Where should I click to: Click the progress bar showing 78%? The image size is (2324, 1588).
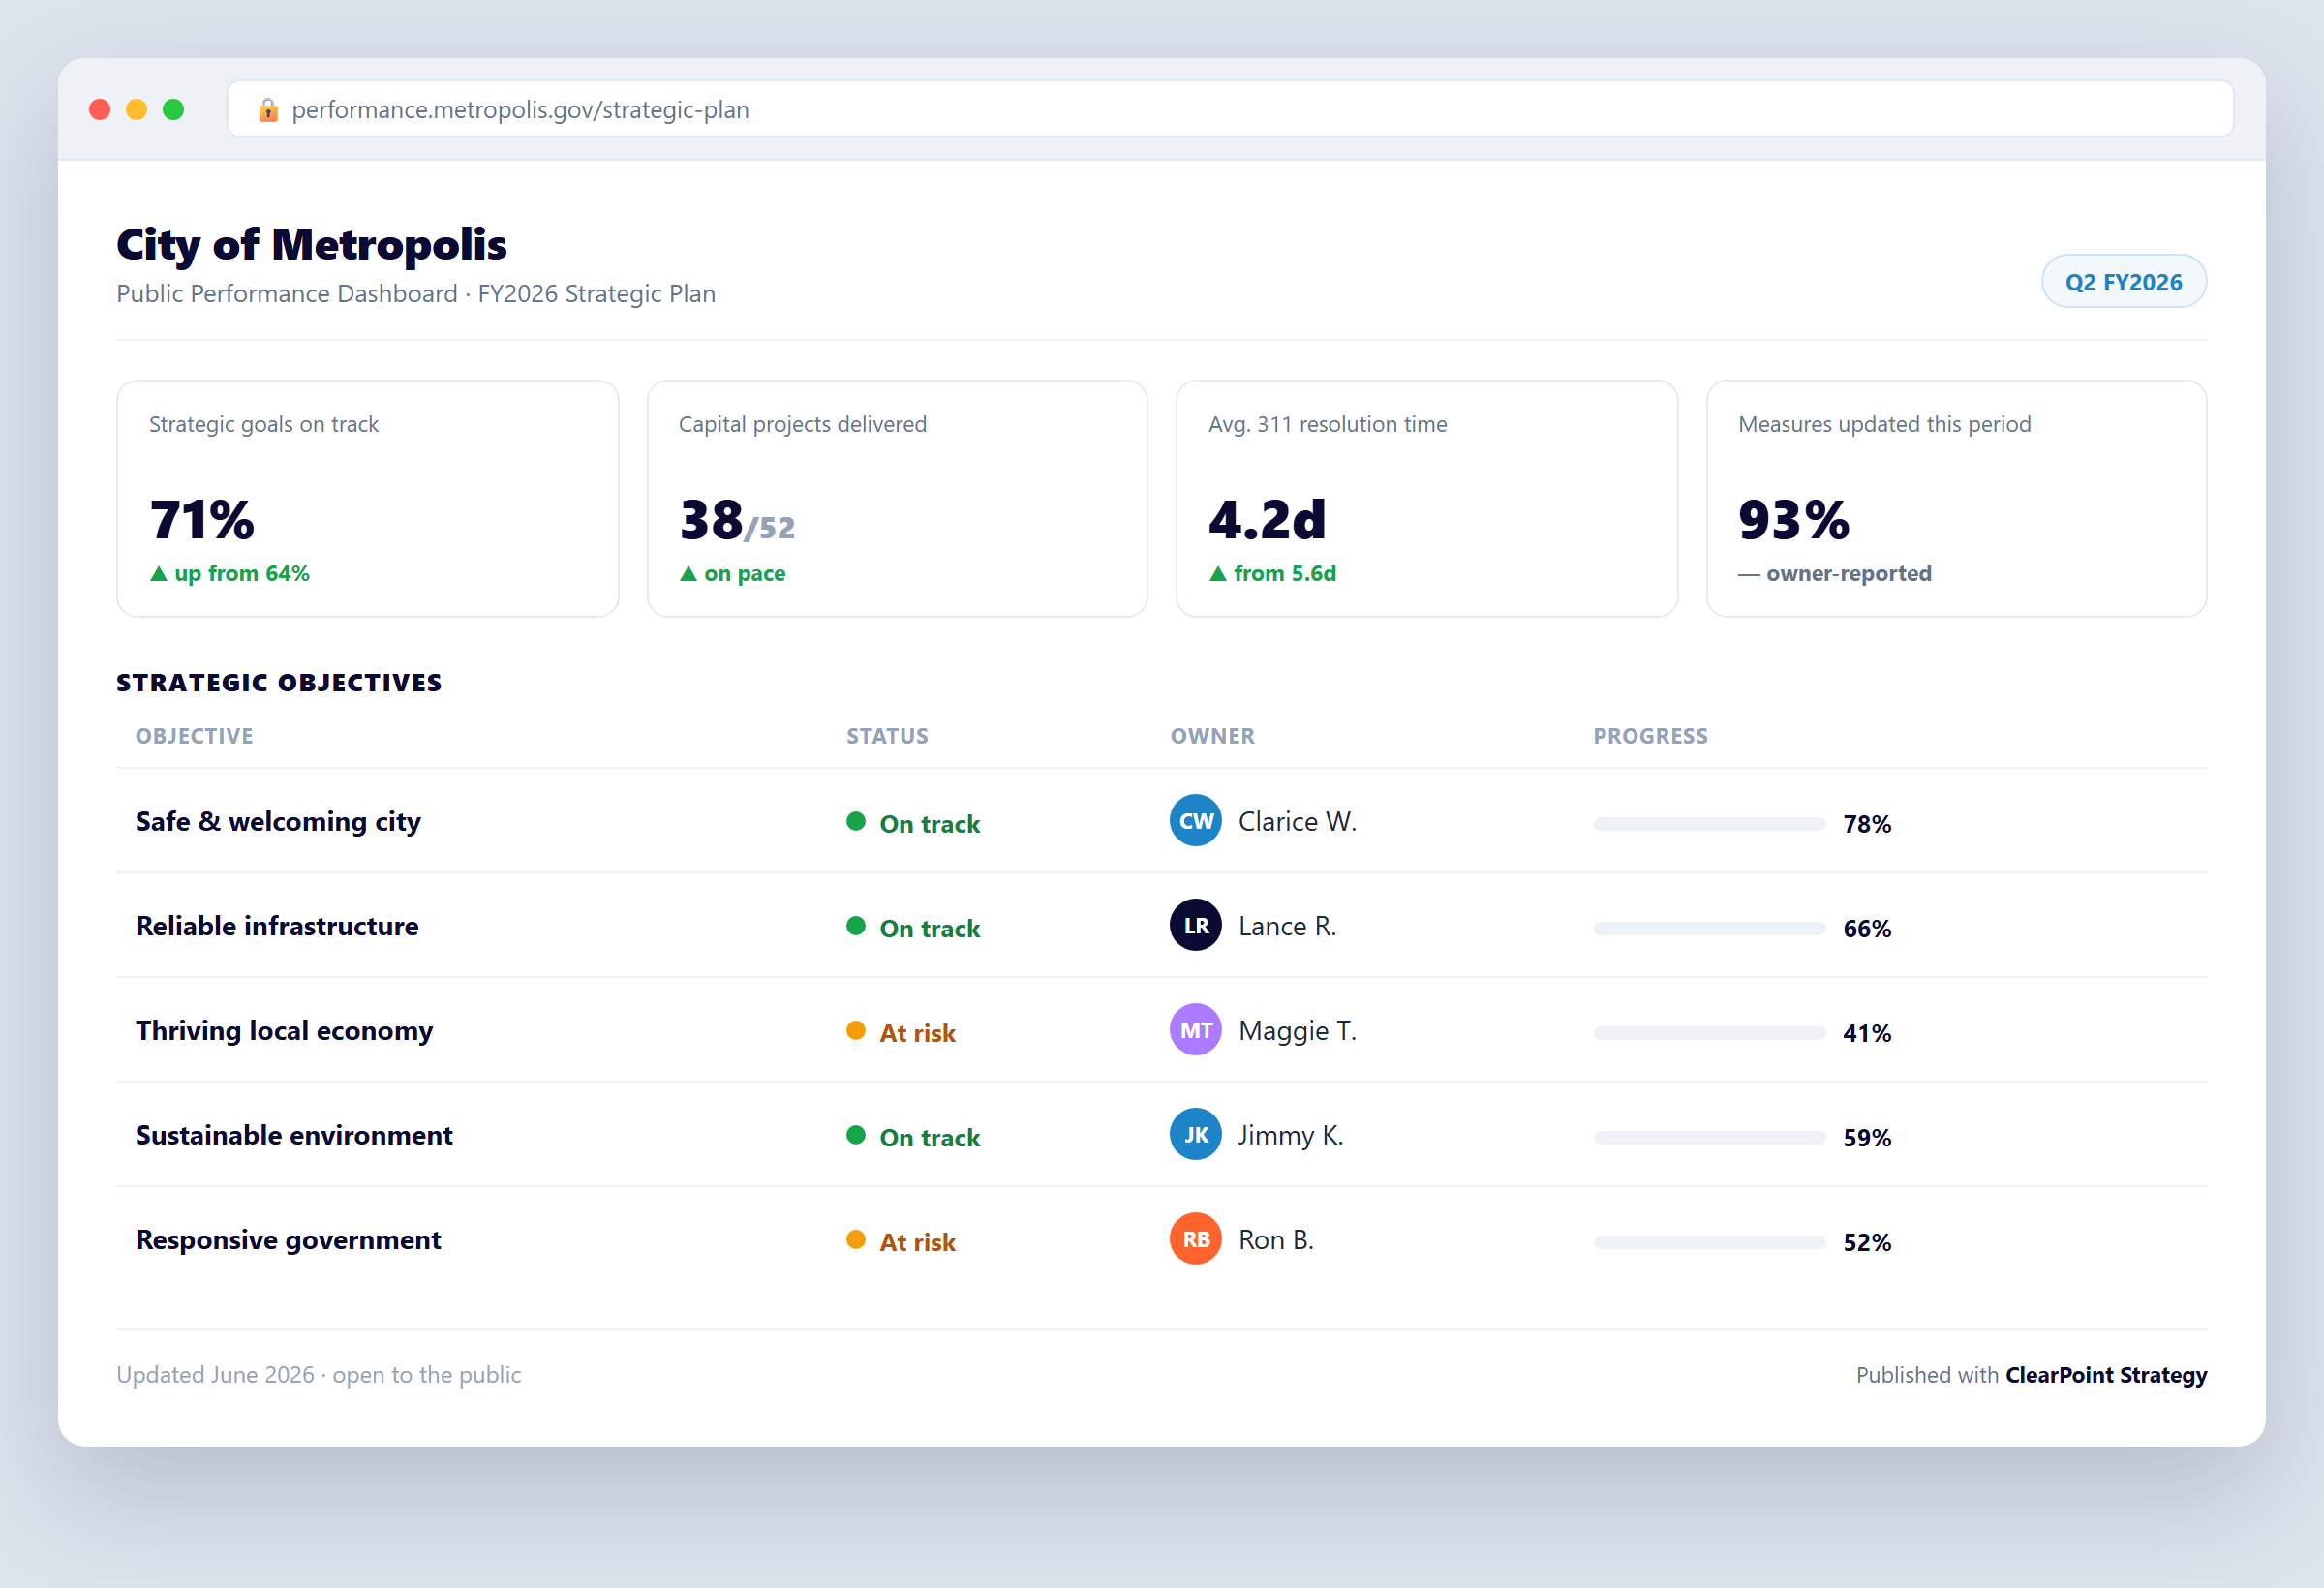tap(1709, 824)
